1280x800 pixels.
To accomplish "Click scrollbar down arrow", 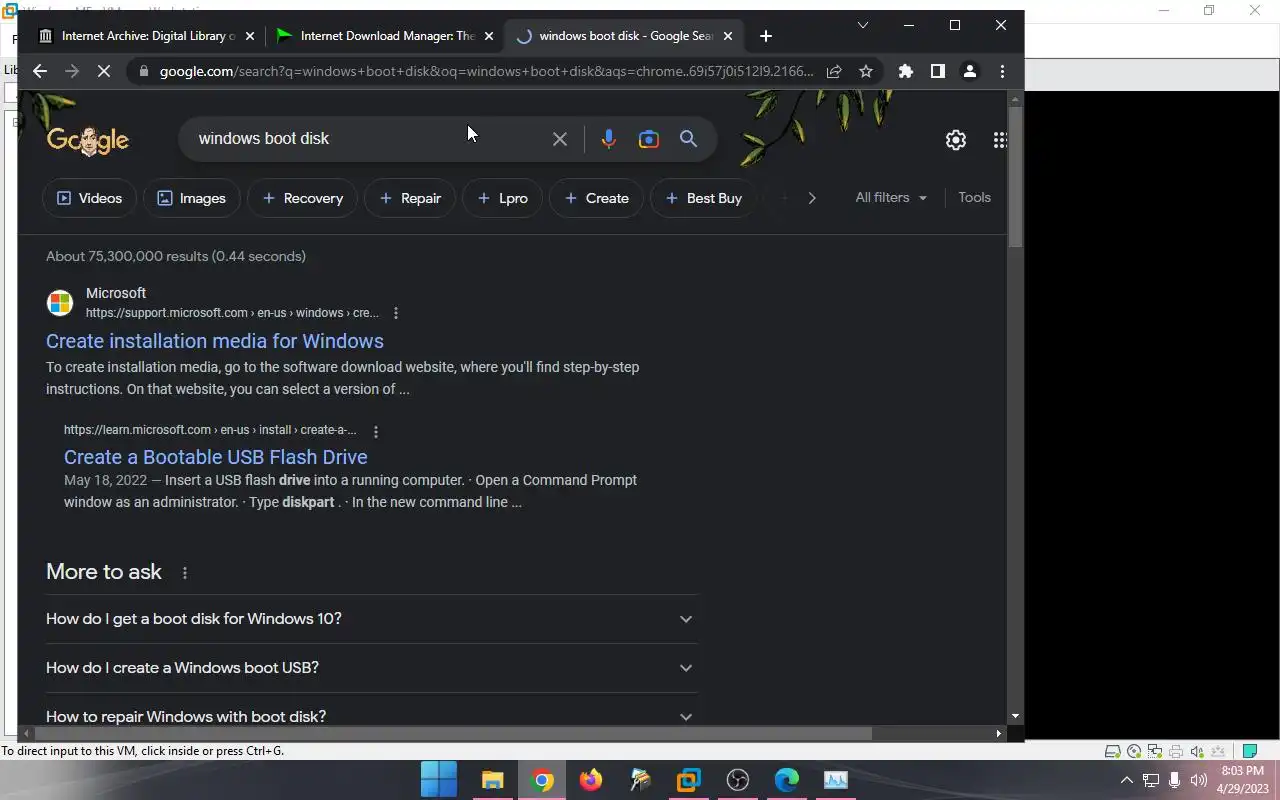I will tap(1016, 716).
